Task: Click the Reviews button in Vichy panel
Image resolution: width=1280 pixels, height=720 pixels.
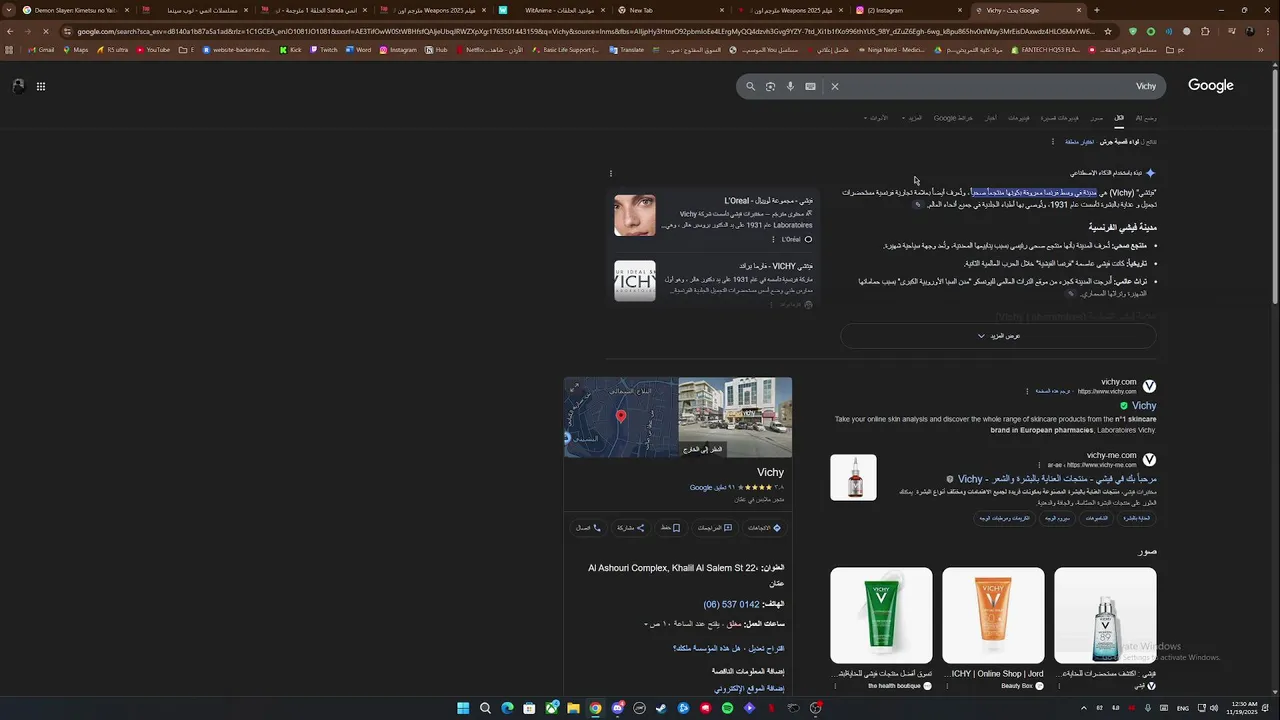Action: (x=715, y=528)
